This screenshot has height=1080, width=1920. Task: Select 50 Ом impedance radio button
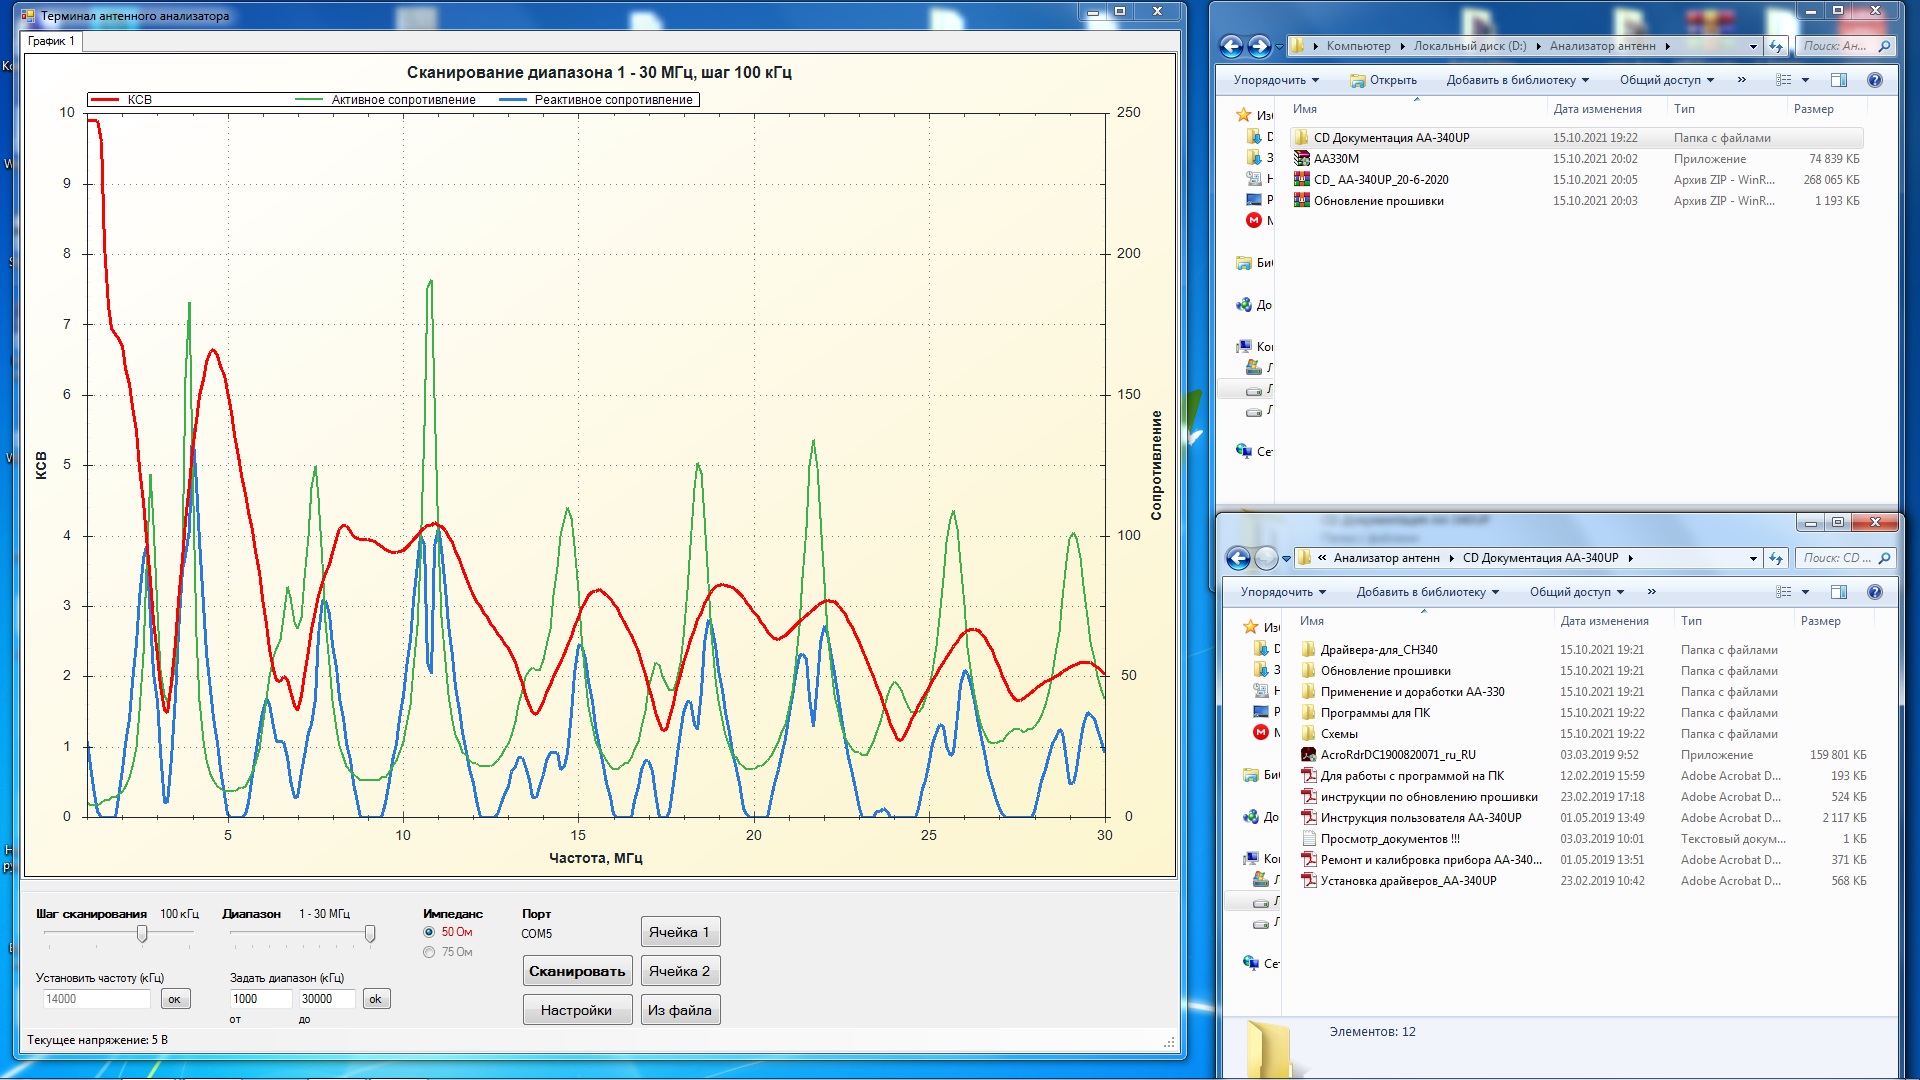[429, 932]
